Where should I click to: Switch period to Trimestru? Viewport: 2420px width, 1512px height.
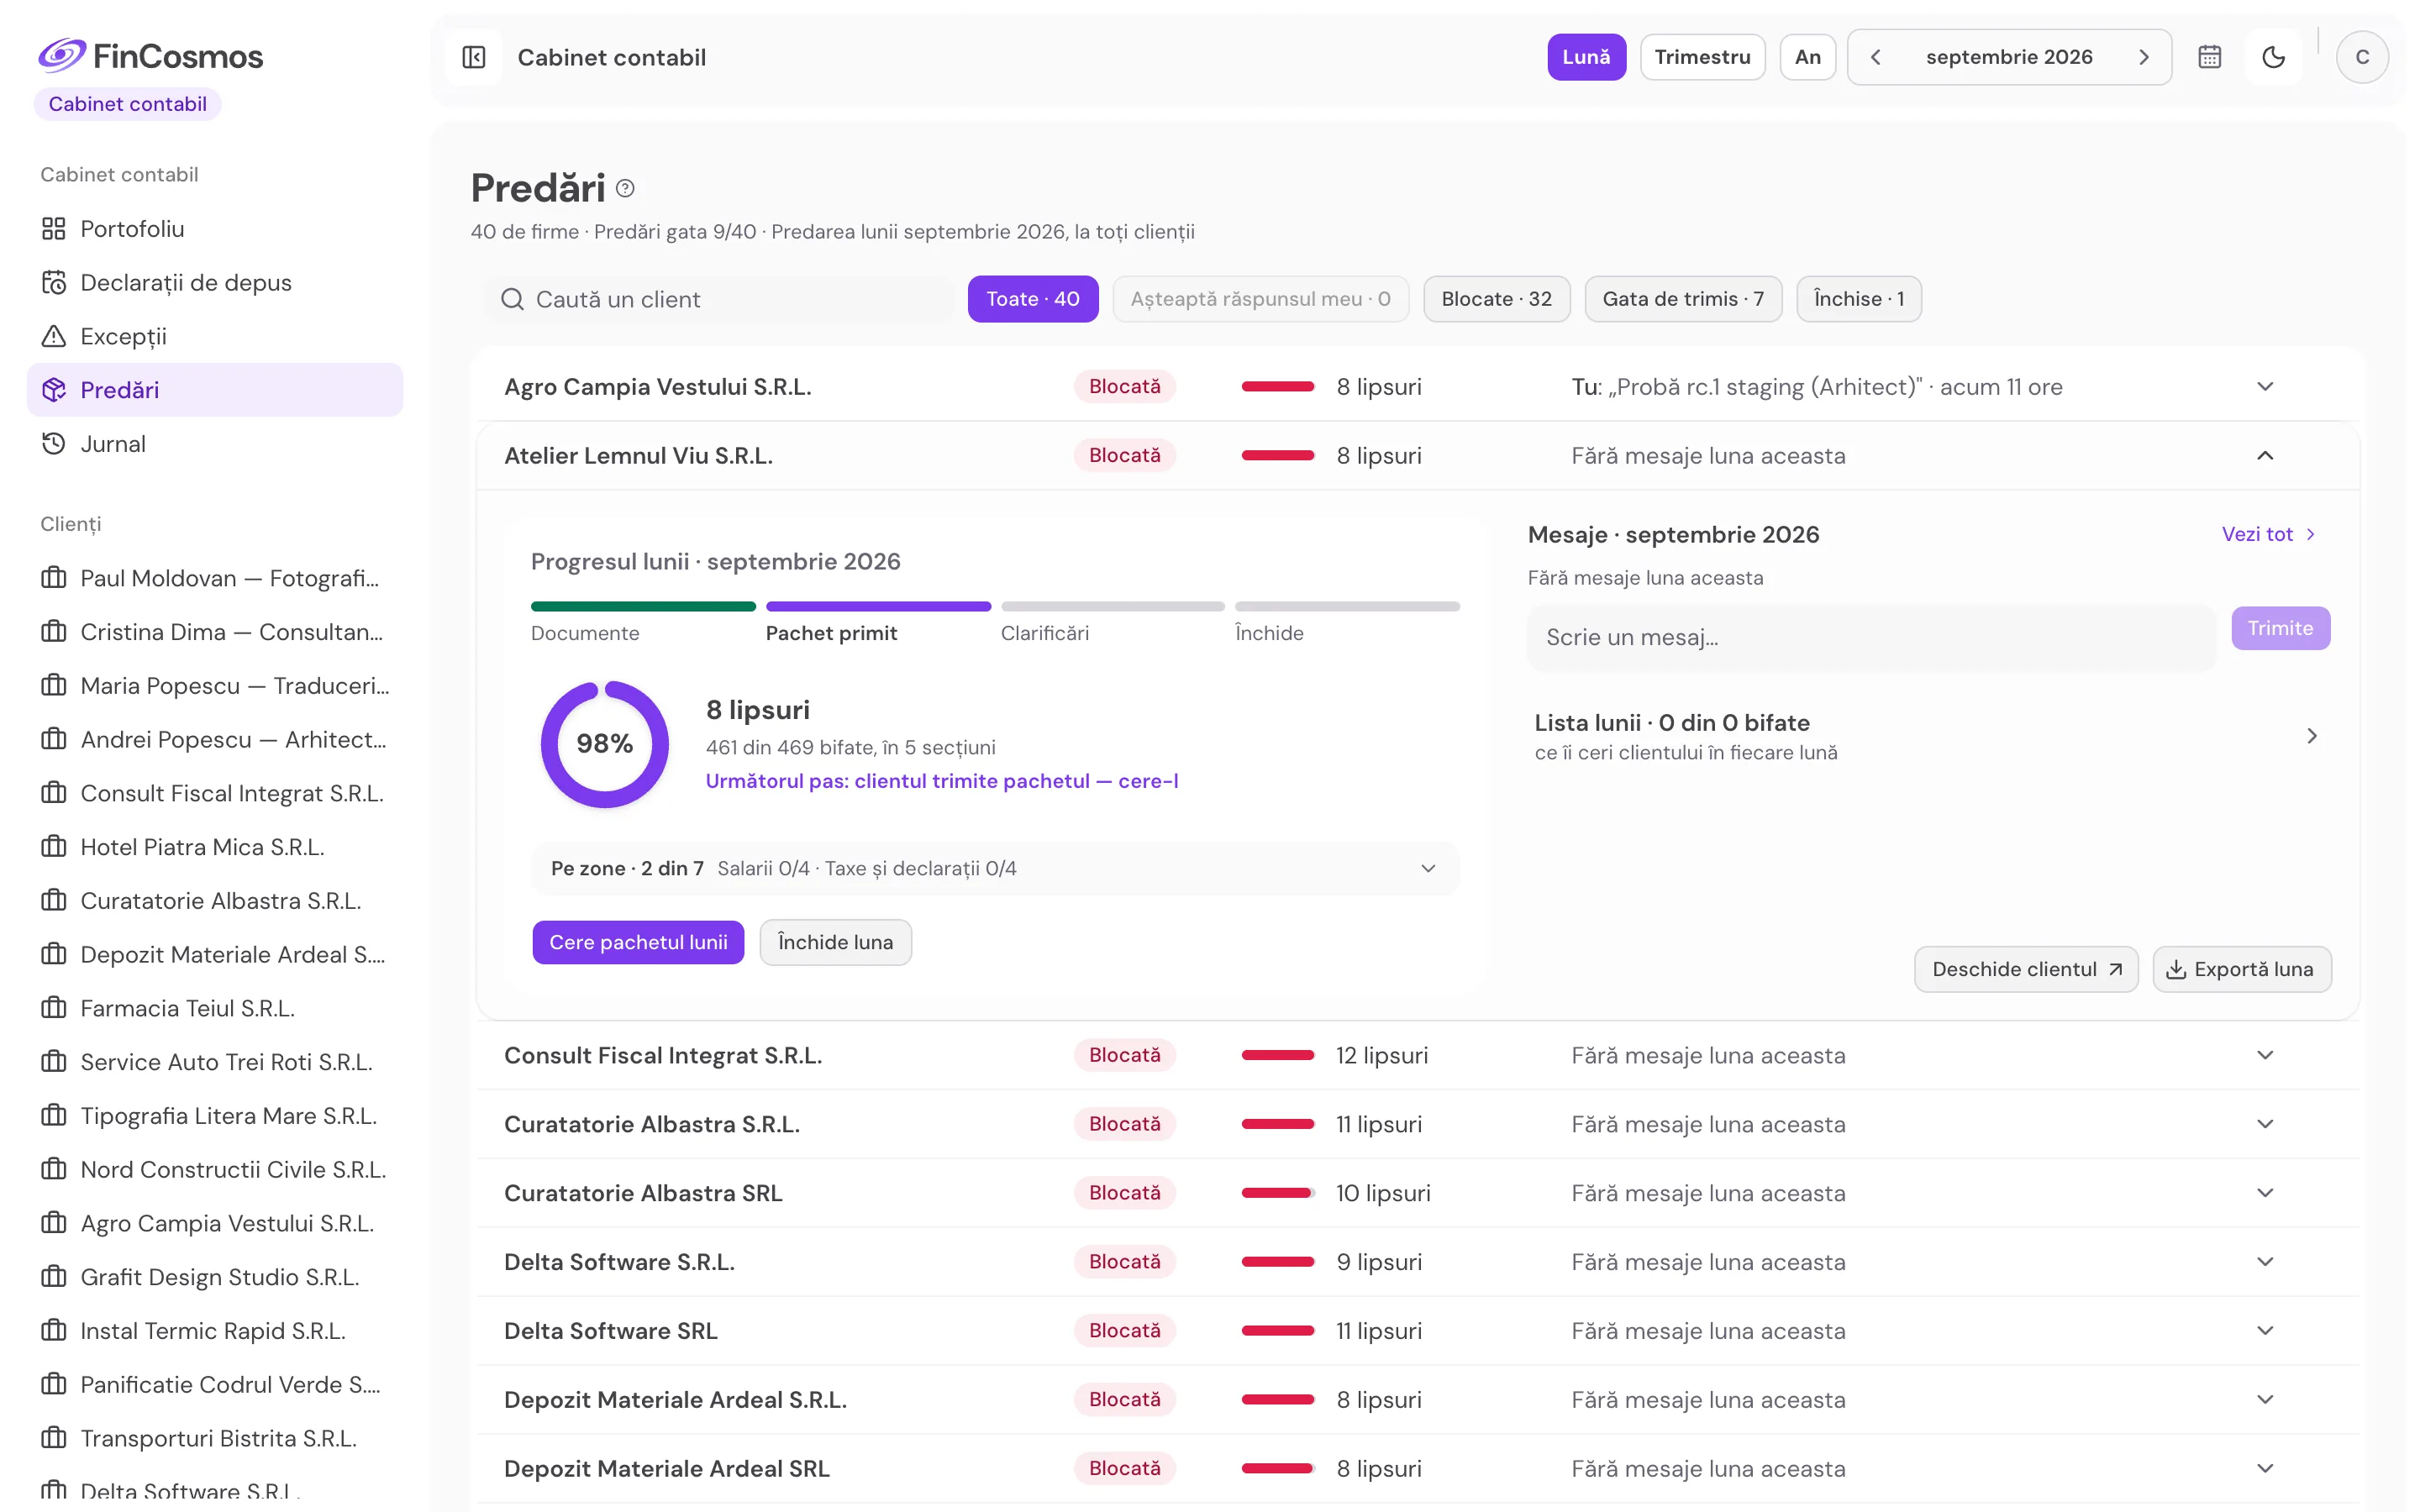(x=1702, y=57)
